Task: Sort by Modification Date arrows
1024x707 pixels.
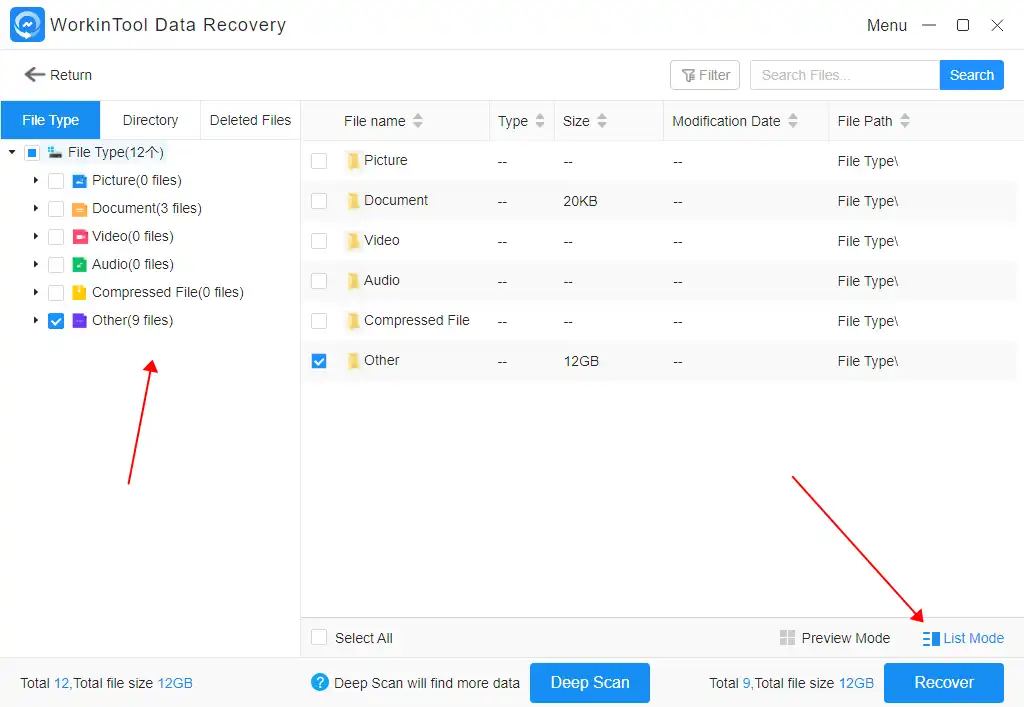Action: [793, 121]
